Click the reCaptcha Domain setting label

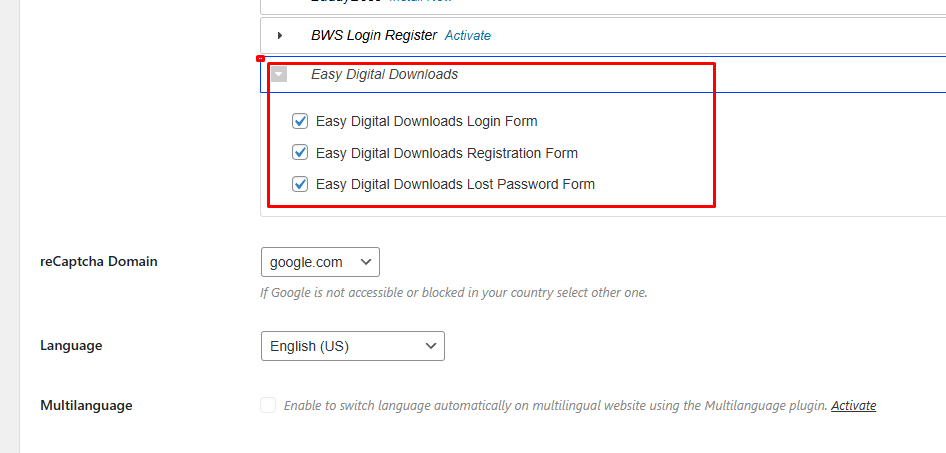coord(99,262)
